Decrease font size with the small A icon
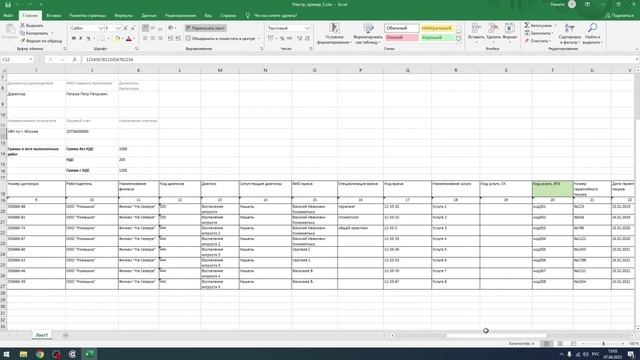Viewport: 640px width, 360px height. (x=133, y=28)
